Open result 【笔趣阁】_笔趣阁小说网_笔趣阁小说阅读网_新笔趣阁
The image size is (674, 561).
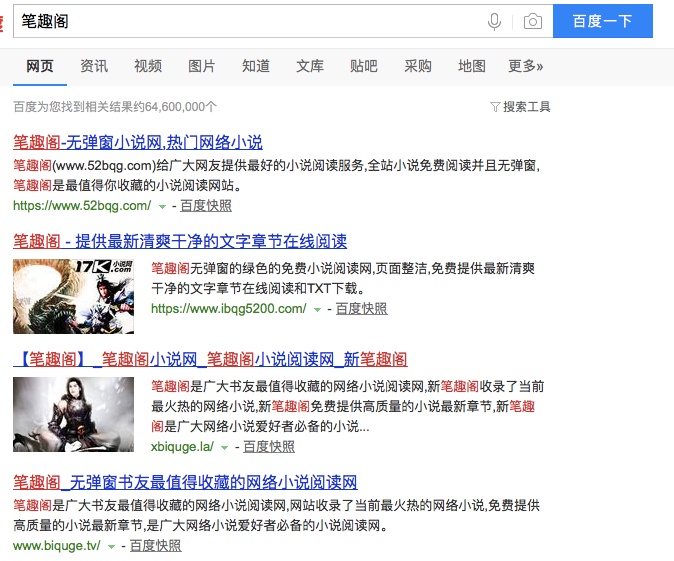(210, 359)
